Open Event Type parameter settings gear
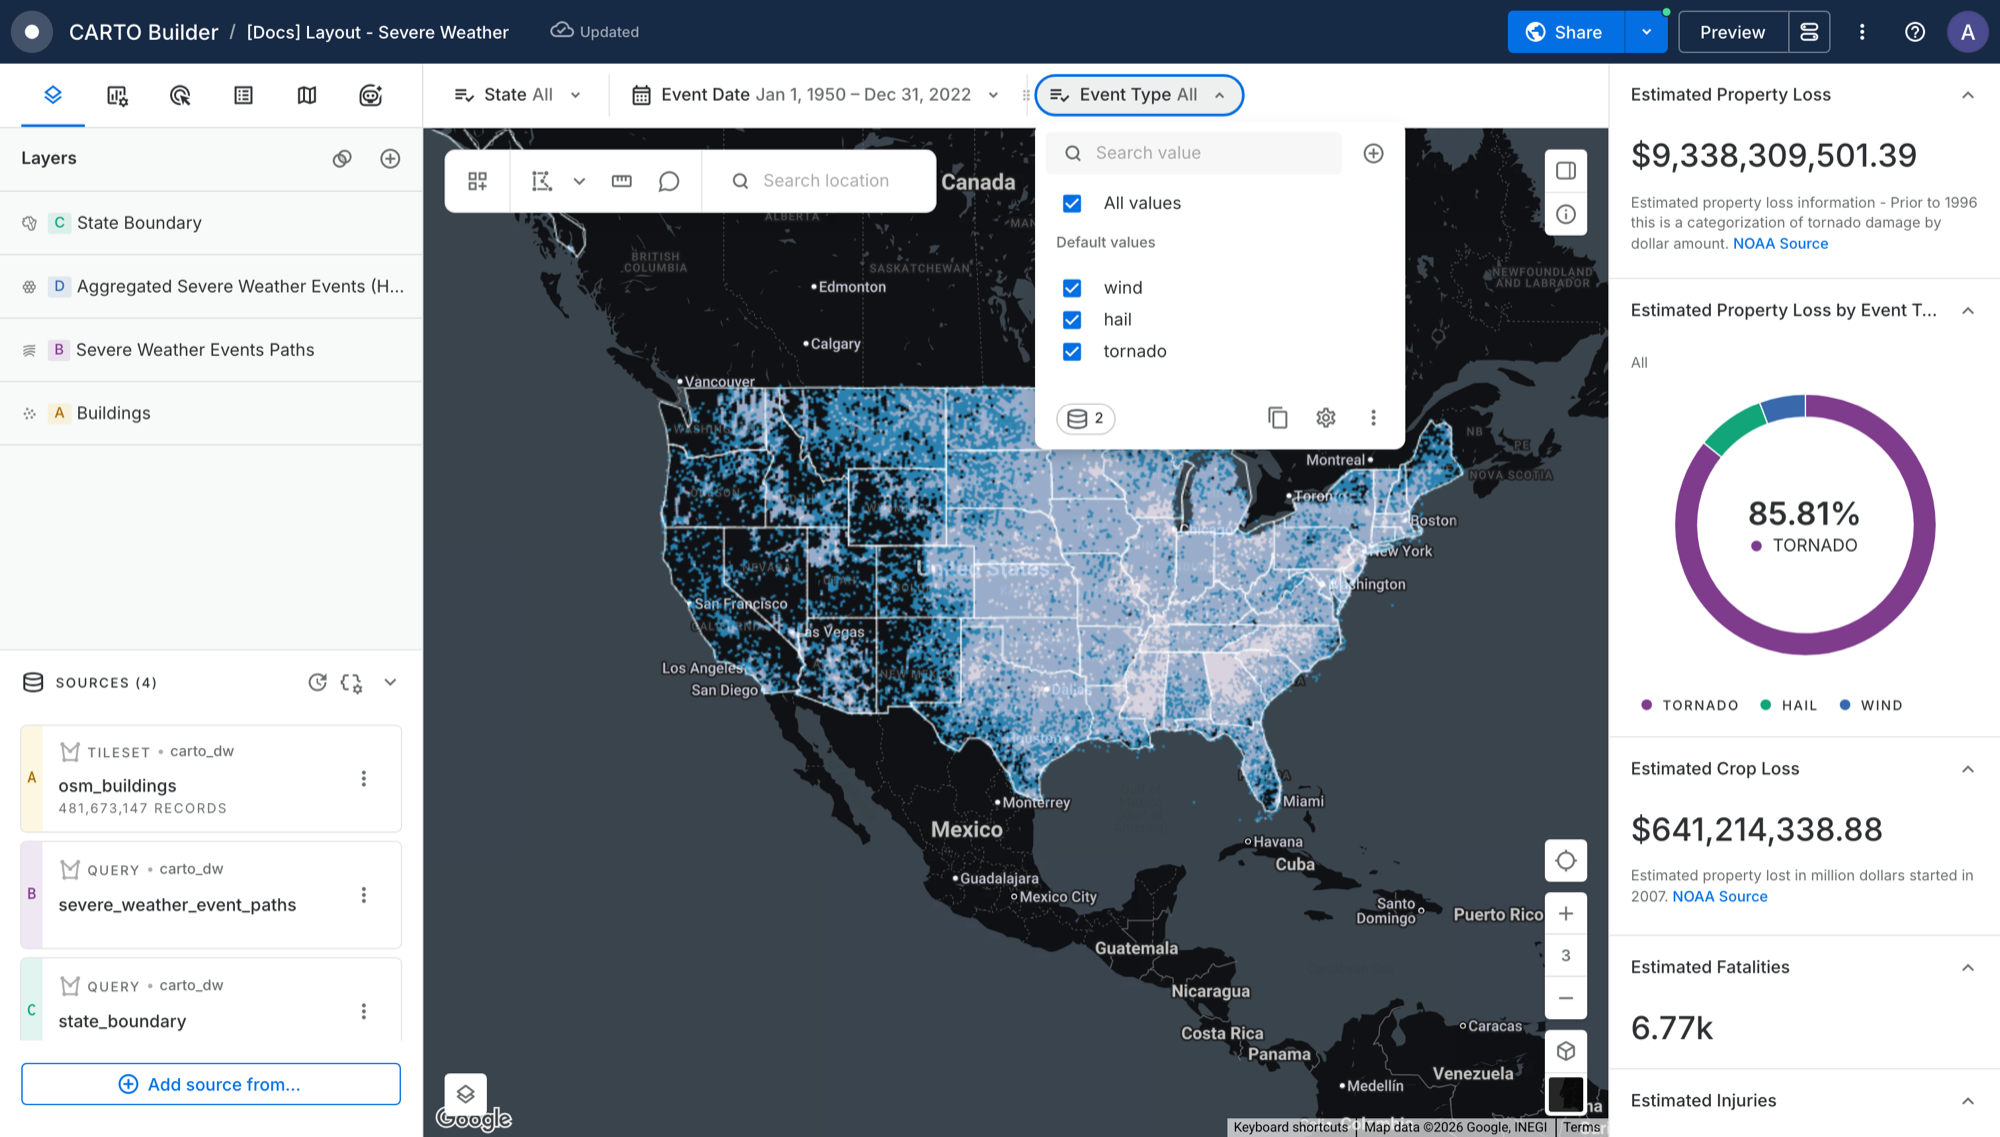Image resolution: width=2000 pixels, height=1137 pixels. pyautogui.click(x=1325, y=418)
